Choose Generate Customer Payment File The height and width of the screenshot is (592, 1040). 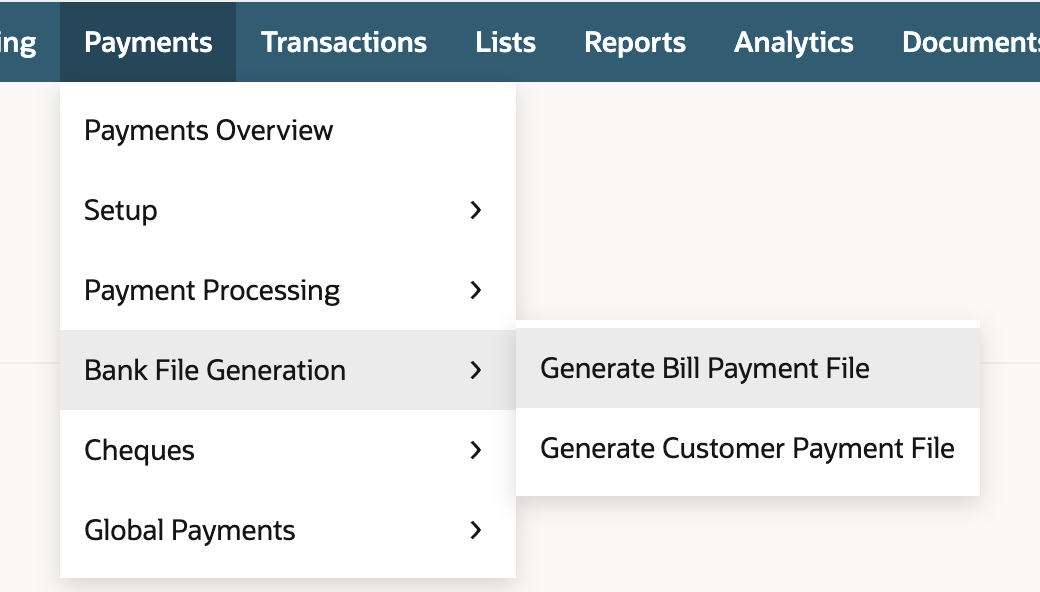click(748, 448)
